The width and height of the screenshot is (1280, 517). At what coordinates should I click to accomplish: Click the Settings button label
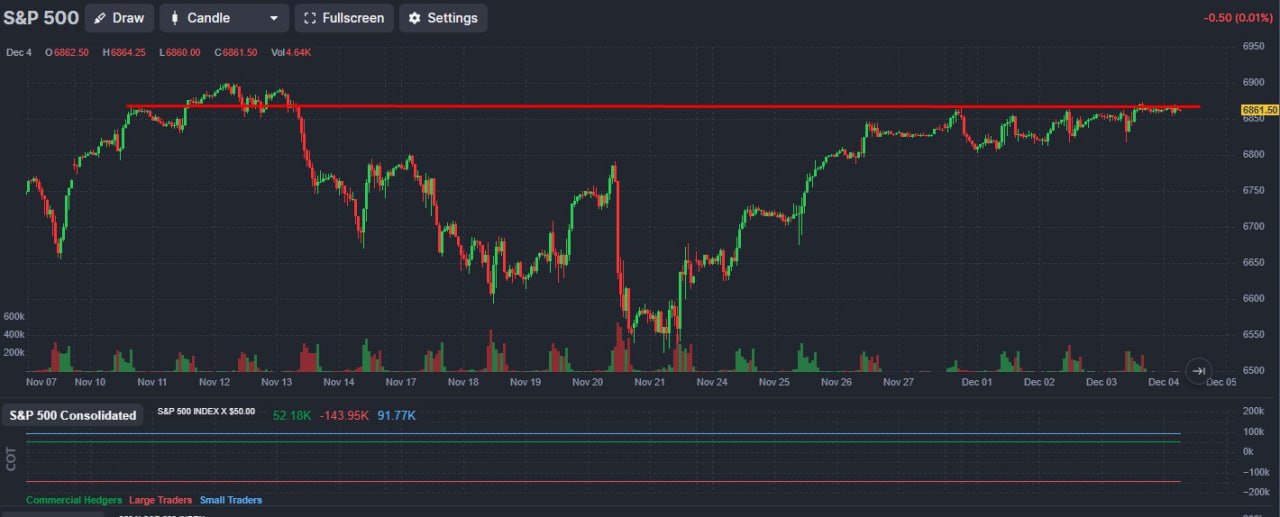[x=452, y=18]
